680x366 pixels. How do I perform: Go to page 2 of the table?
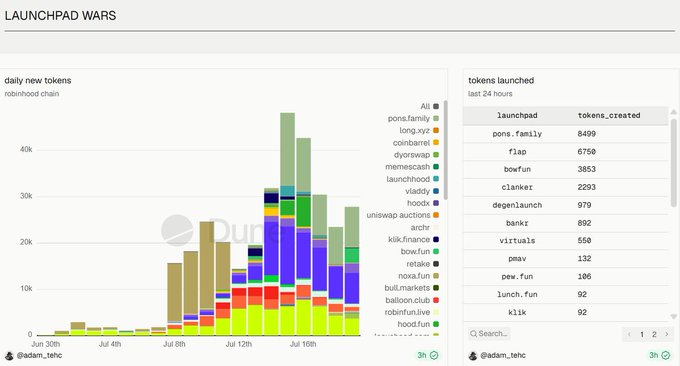click(x=654, y=334)
